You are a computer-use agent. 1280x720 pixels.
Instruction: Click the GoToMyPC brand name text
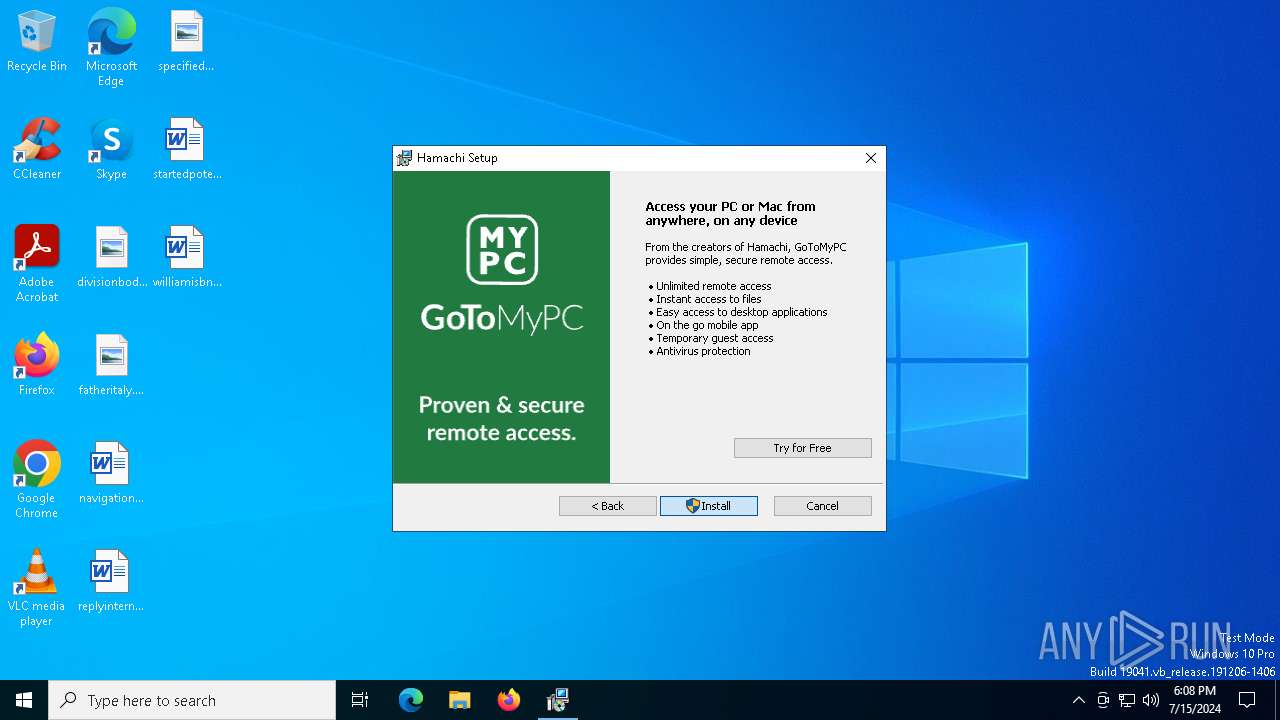[502, 318]
